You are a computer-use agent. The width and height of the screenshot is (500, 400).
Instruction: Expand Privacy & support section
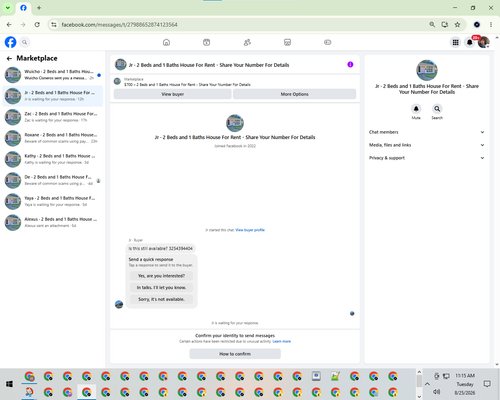(426, 158)
